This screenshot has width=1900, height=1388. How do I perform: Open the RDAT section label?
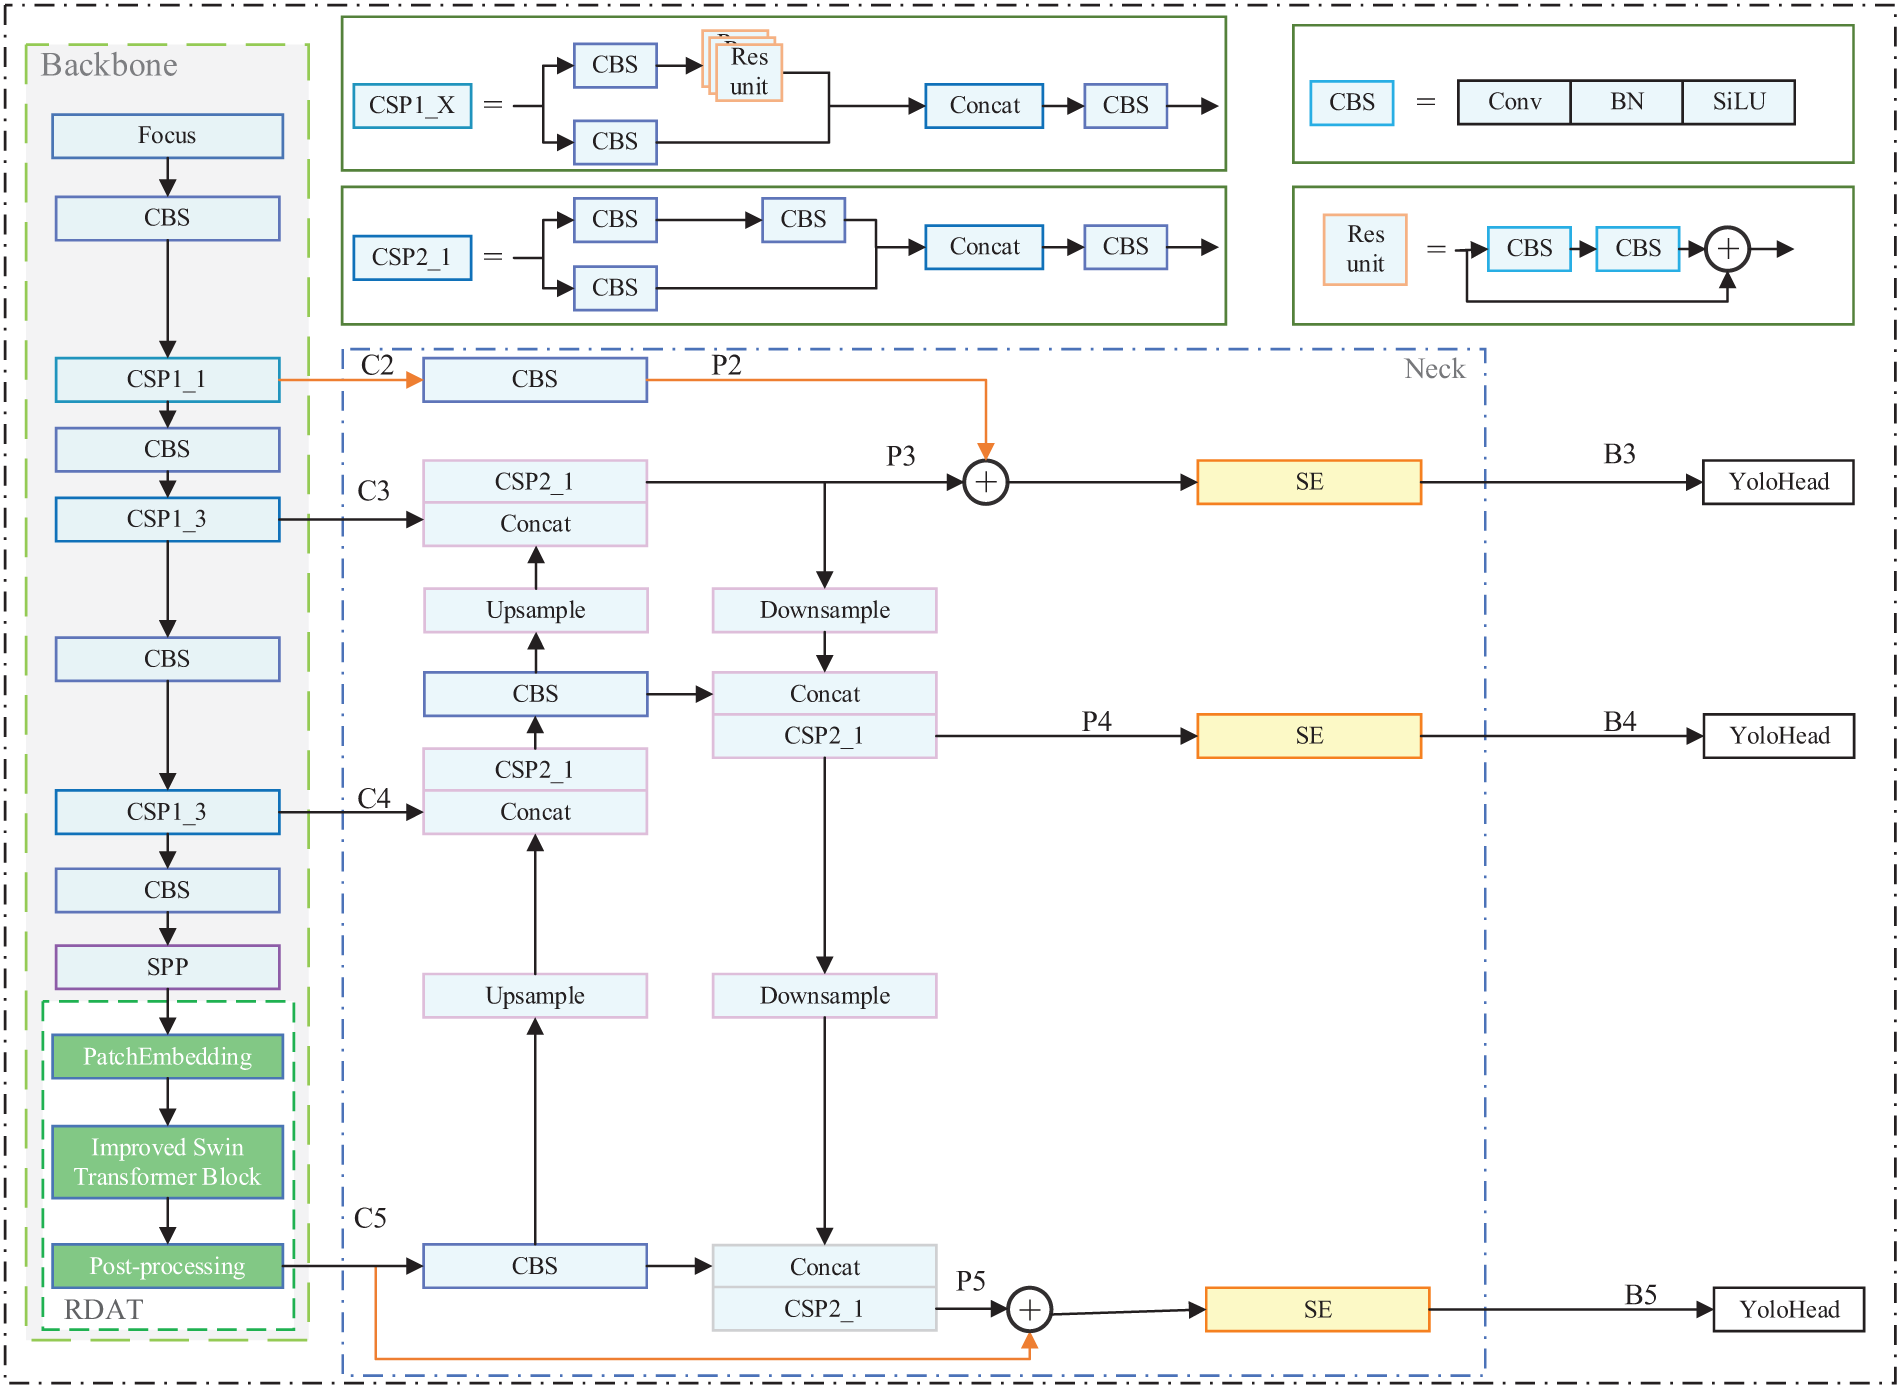click(104, 1308)
